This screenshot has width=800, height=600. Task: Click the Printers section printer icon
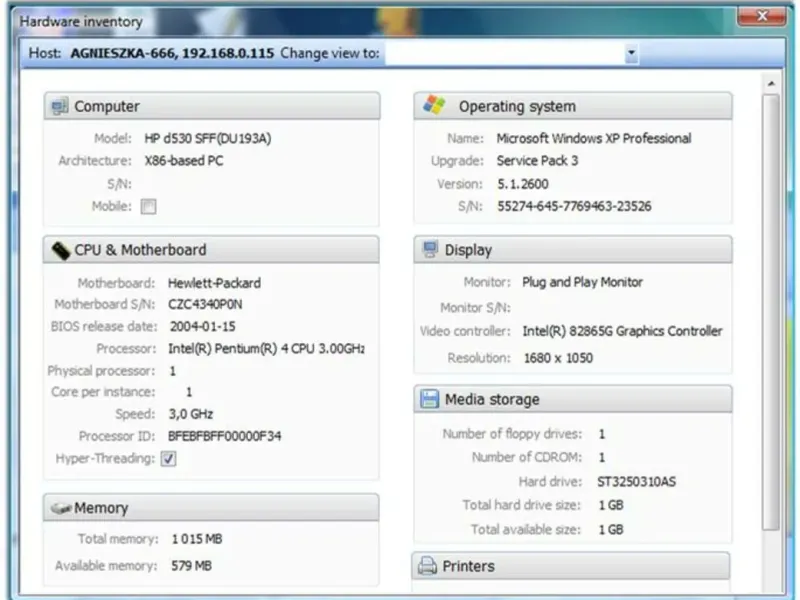(x=427, y=565)
